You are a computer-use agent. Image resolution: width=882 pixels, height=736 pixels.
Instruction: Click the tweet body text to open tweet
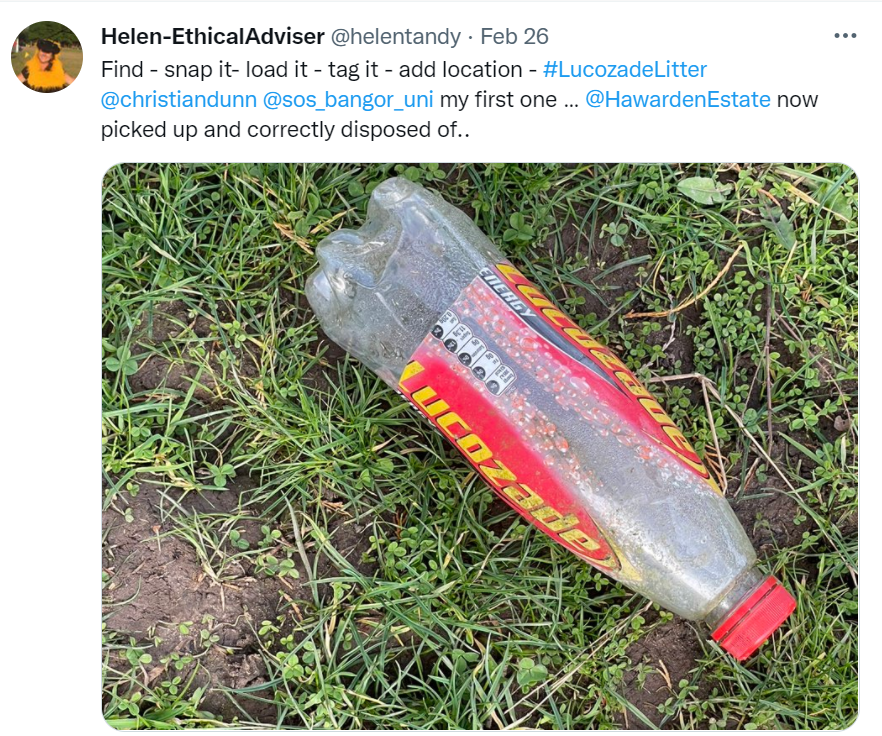tap(460, 100)
